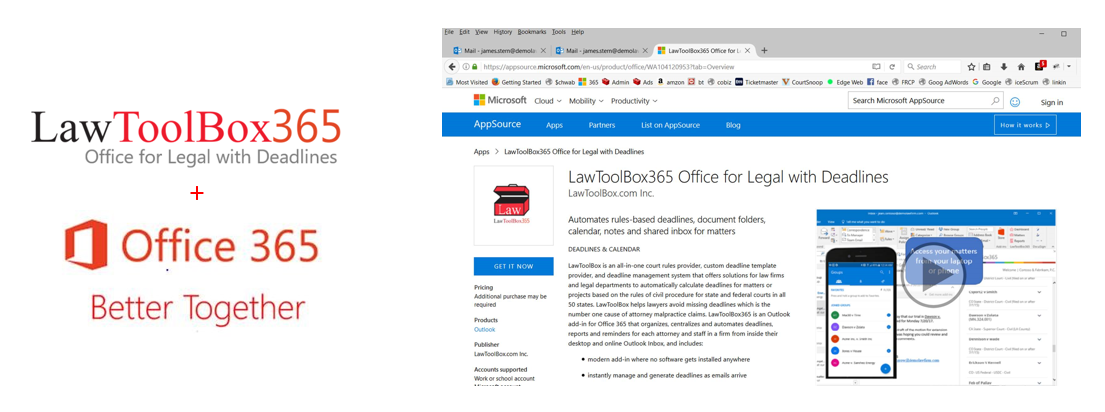The height and width of the screenshot is (412, 1105).
Task: Open the Outlook product link
Action: pos(484,330)
